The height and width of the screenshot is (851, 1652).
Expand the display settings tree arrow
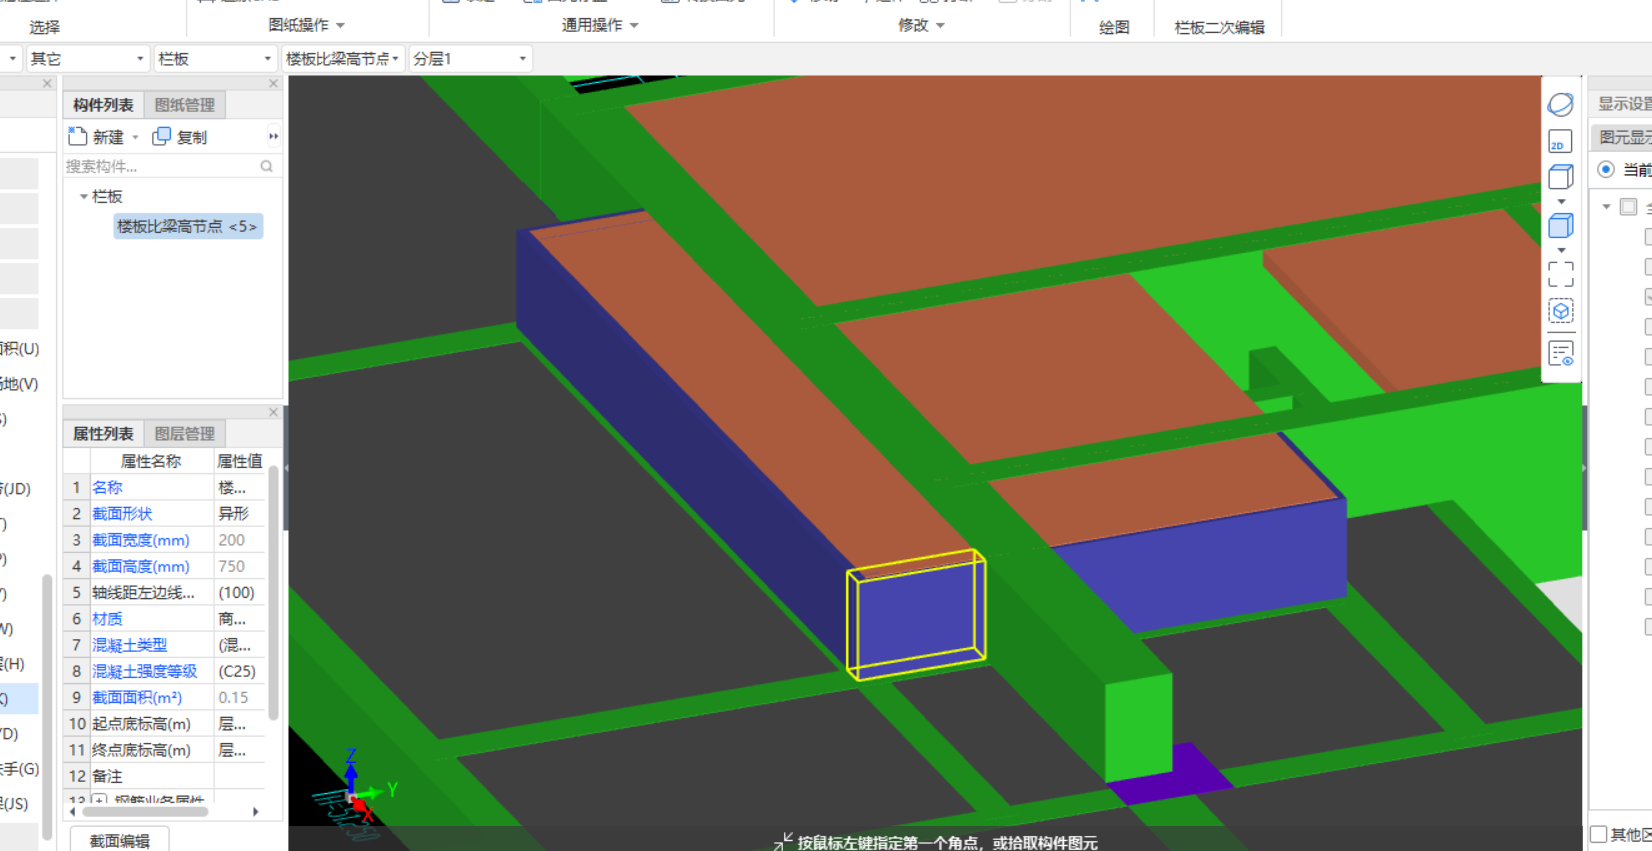coord(1606,206)
